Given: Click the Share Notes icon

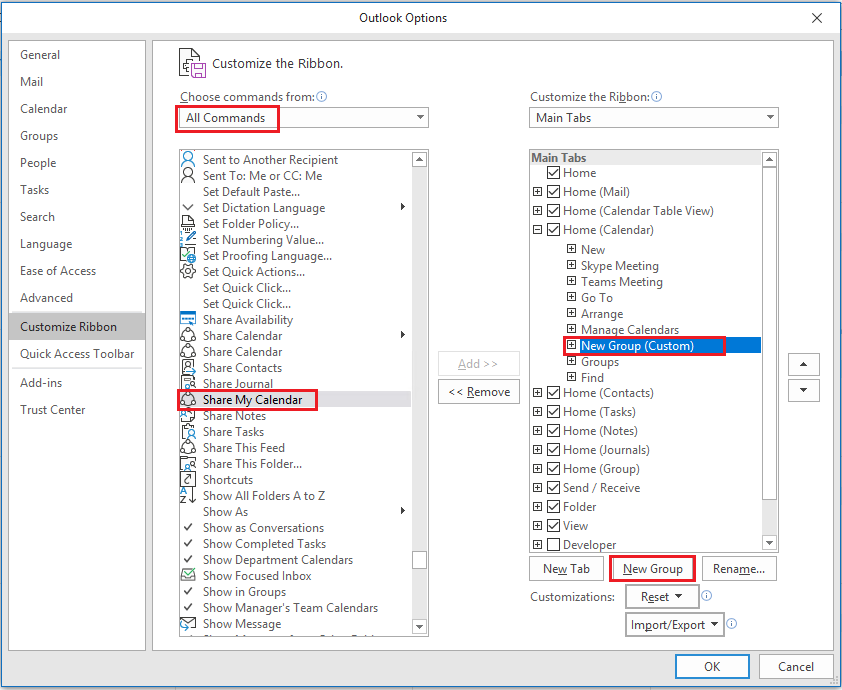Looking at the screenshot, I should 188,416.
